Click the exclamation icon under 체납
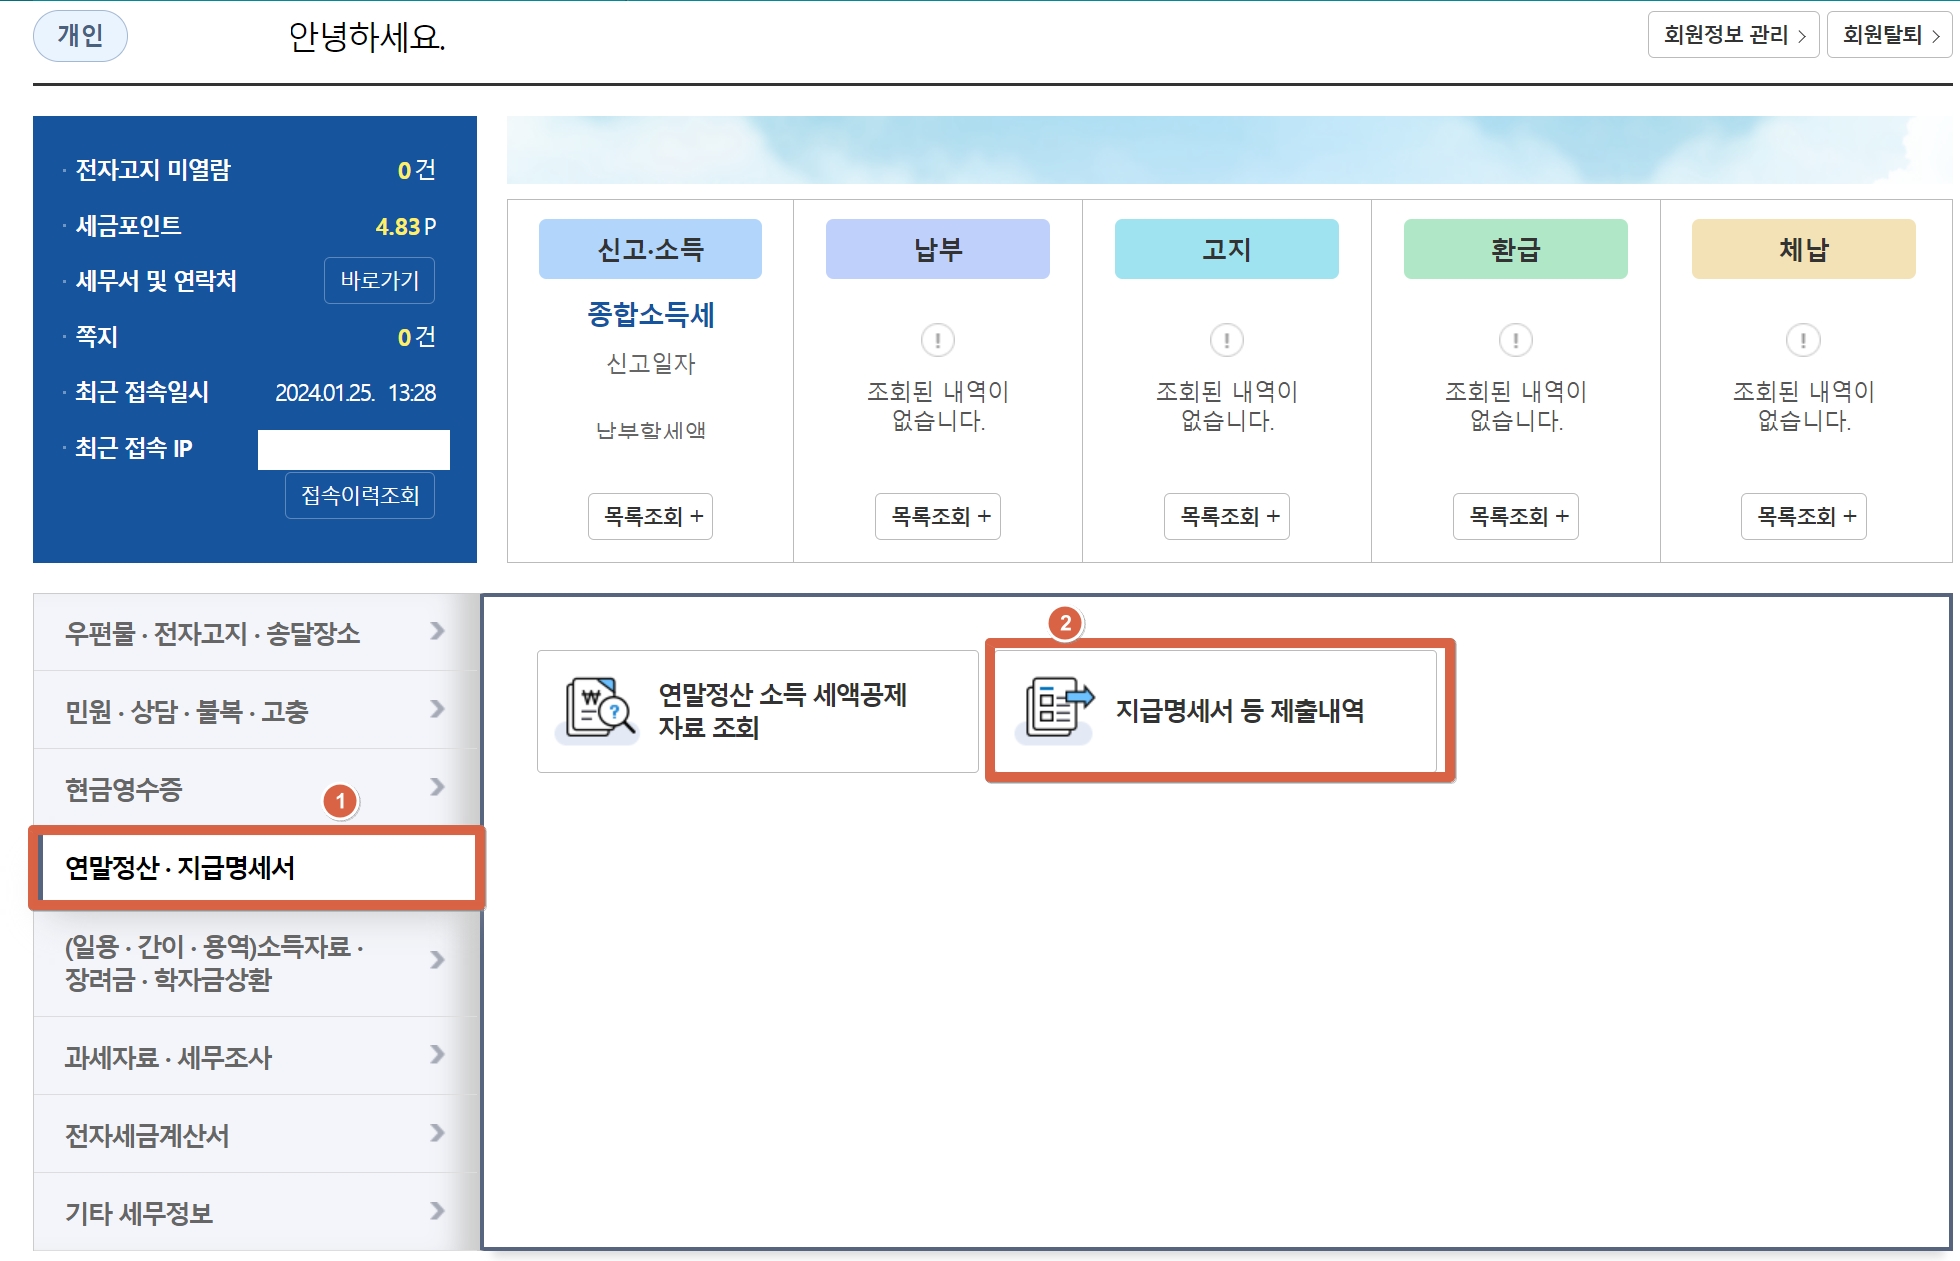The height and width of the screenshot is (1261, 1960). click(1803, 340)
